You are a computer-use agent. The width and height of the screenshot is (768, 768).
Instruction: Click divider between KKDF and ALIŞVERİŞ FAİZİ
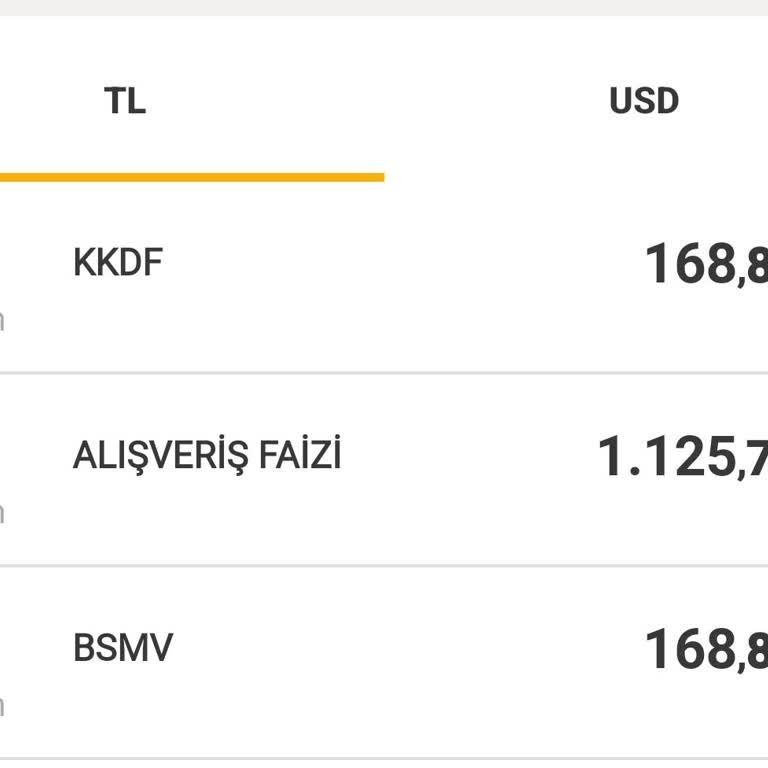384,373
